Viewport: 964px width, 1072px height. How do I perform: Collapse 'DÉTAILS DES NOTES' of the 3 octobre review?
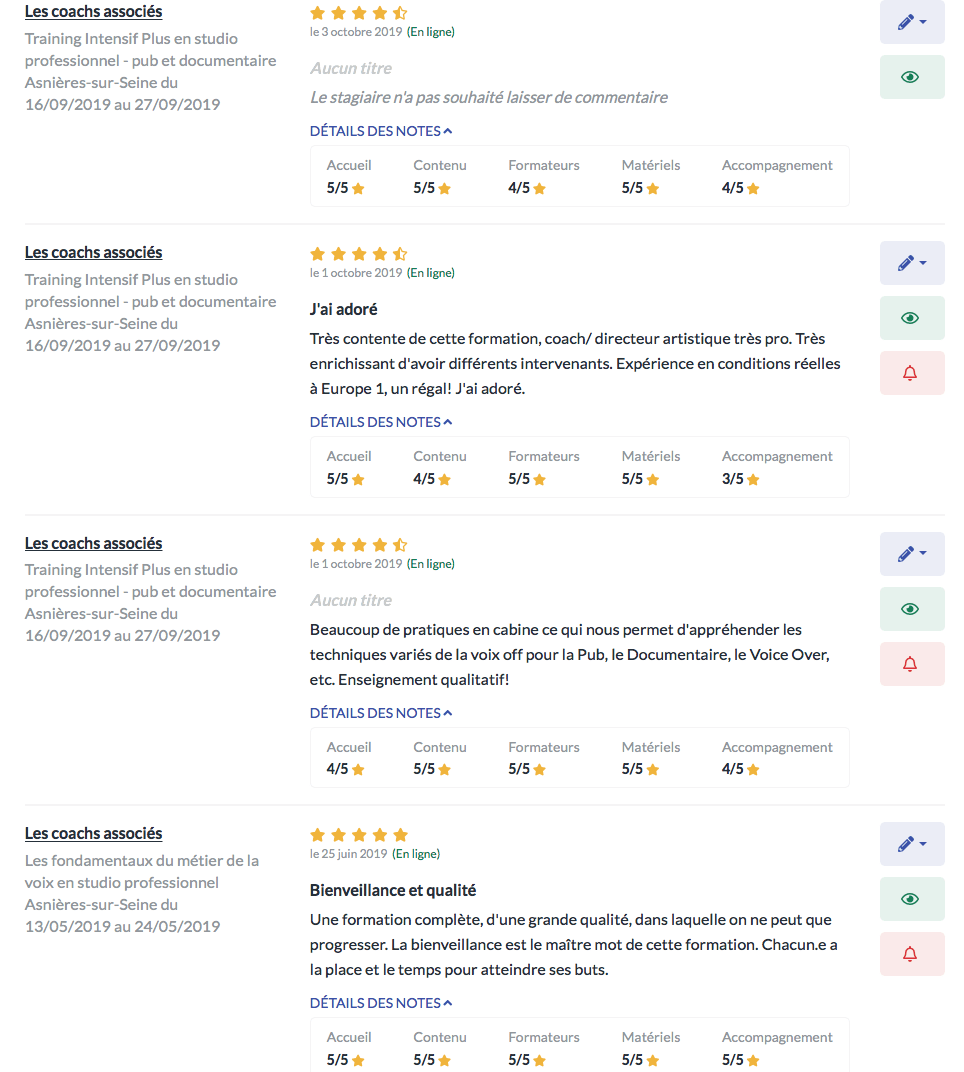pyautogui.click(x=381, y=131)
